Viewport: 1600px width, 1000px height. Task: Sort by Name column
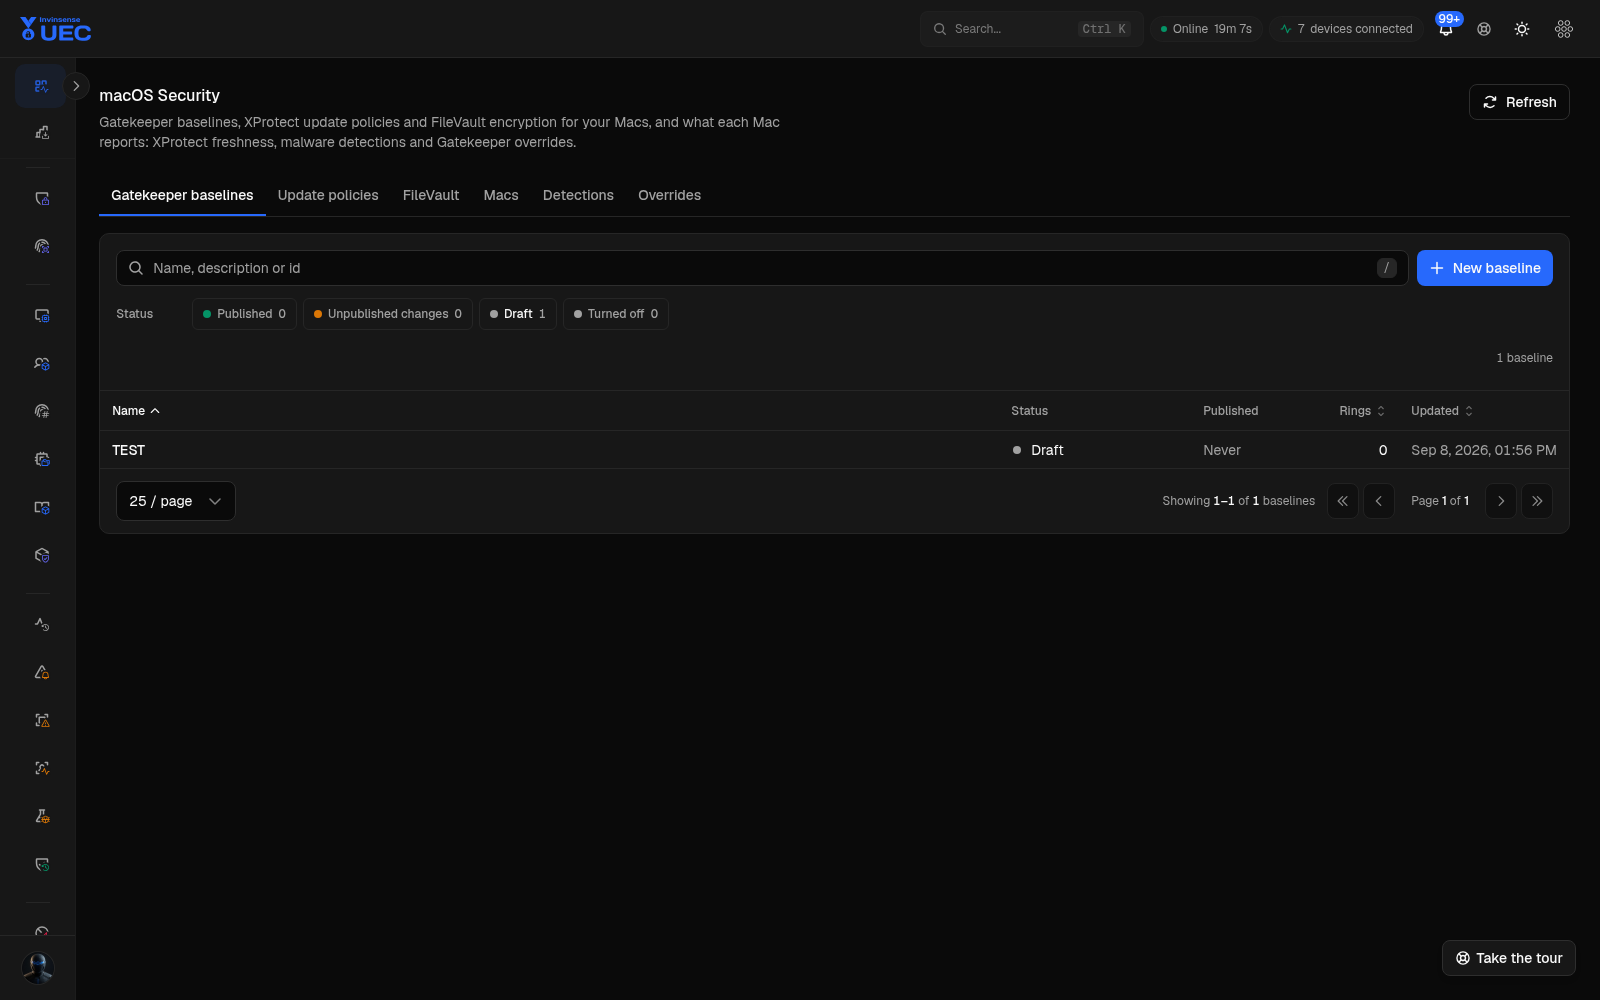click(136, 411)
